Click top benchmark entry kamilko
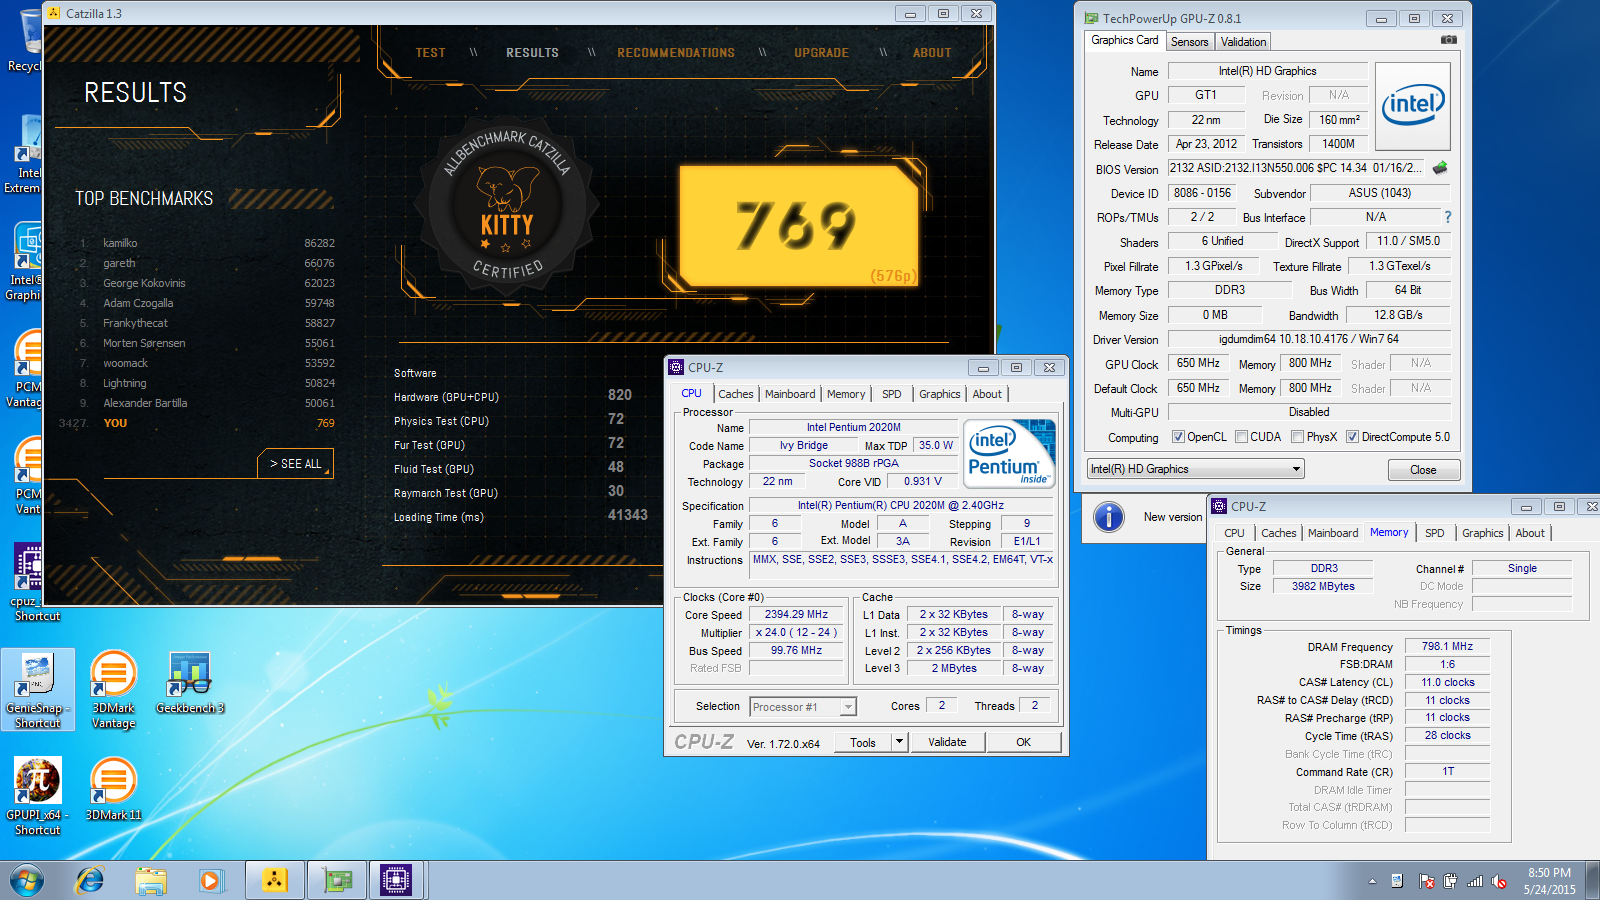This screenshot has height=900, width=1600. 120,243
